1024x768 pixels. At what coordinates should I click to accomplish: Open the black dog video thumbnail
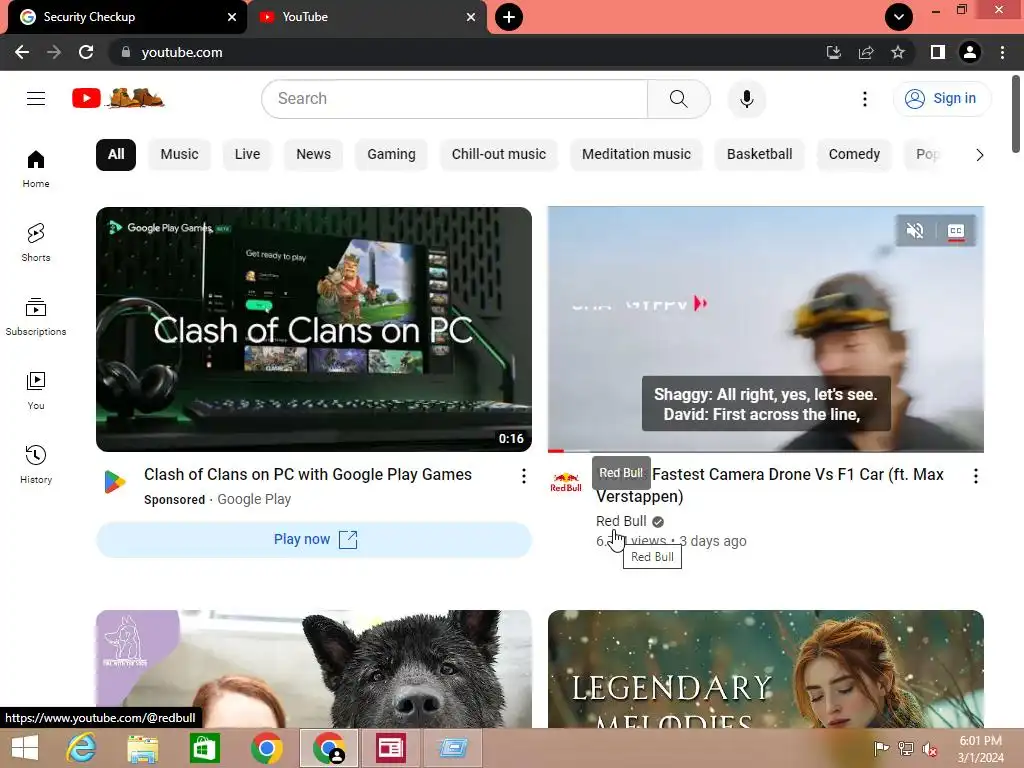[314, 669]
